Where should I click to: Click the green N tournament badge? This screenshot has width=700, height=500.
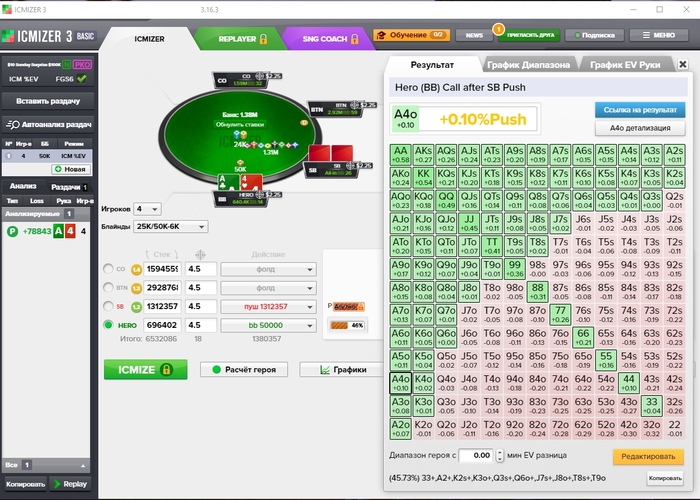click(67, 65)
